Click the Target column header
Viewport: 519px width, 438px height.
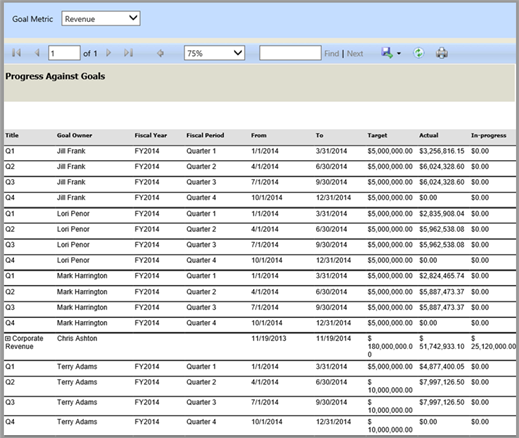(377, 135)
